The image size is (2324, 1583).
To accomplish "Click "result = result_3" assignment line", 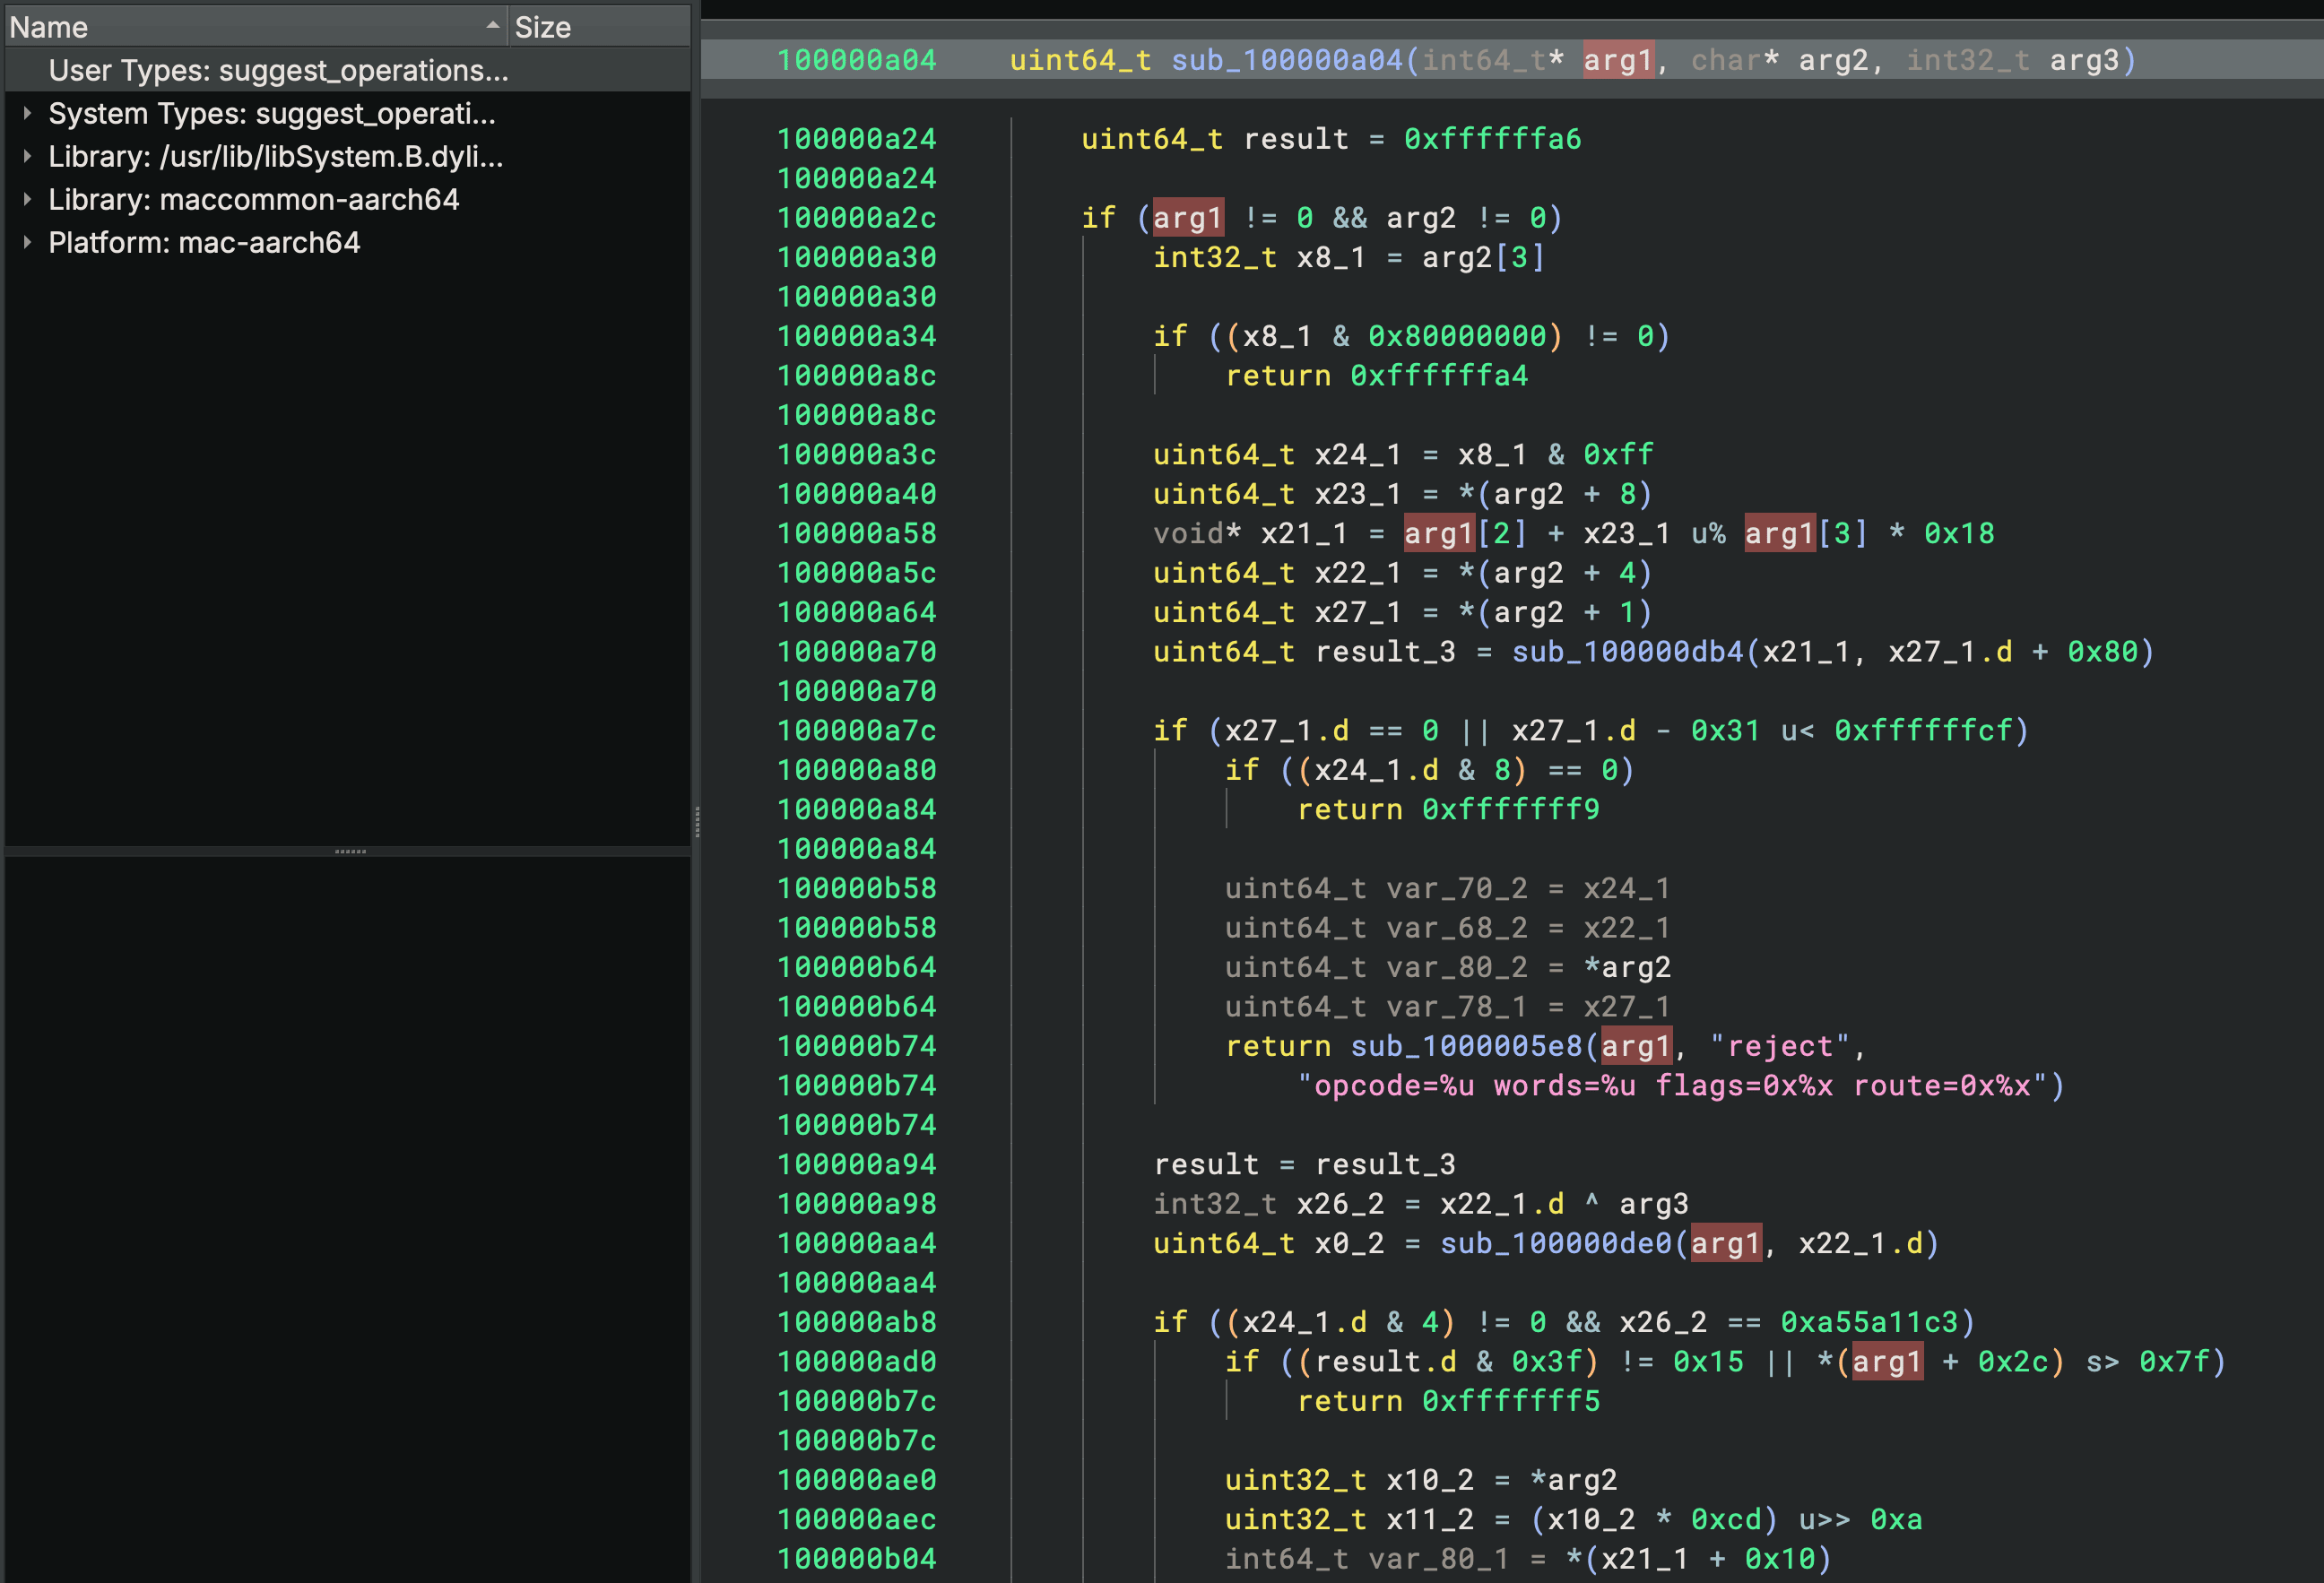I will point(1305,1165).
